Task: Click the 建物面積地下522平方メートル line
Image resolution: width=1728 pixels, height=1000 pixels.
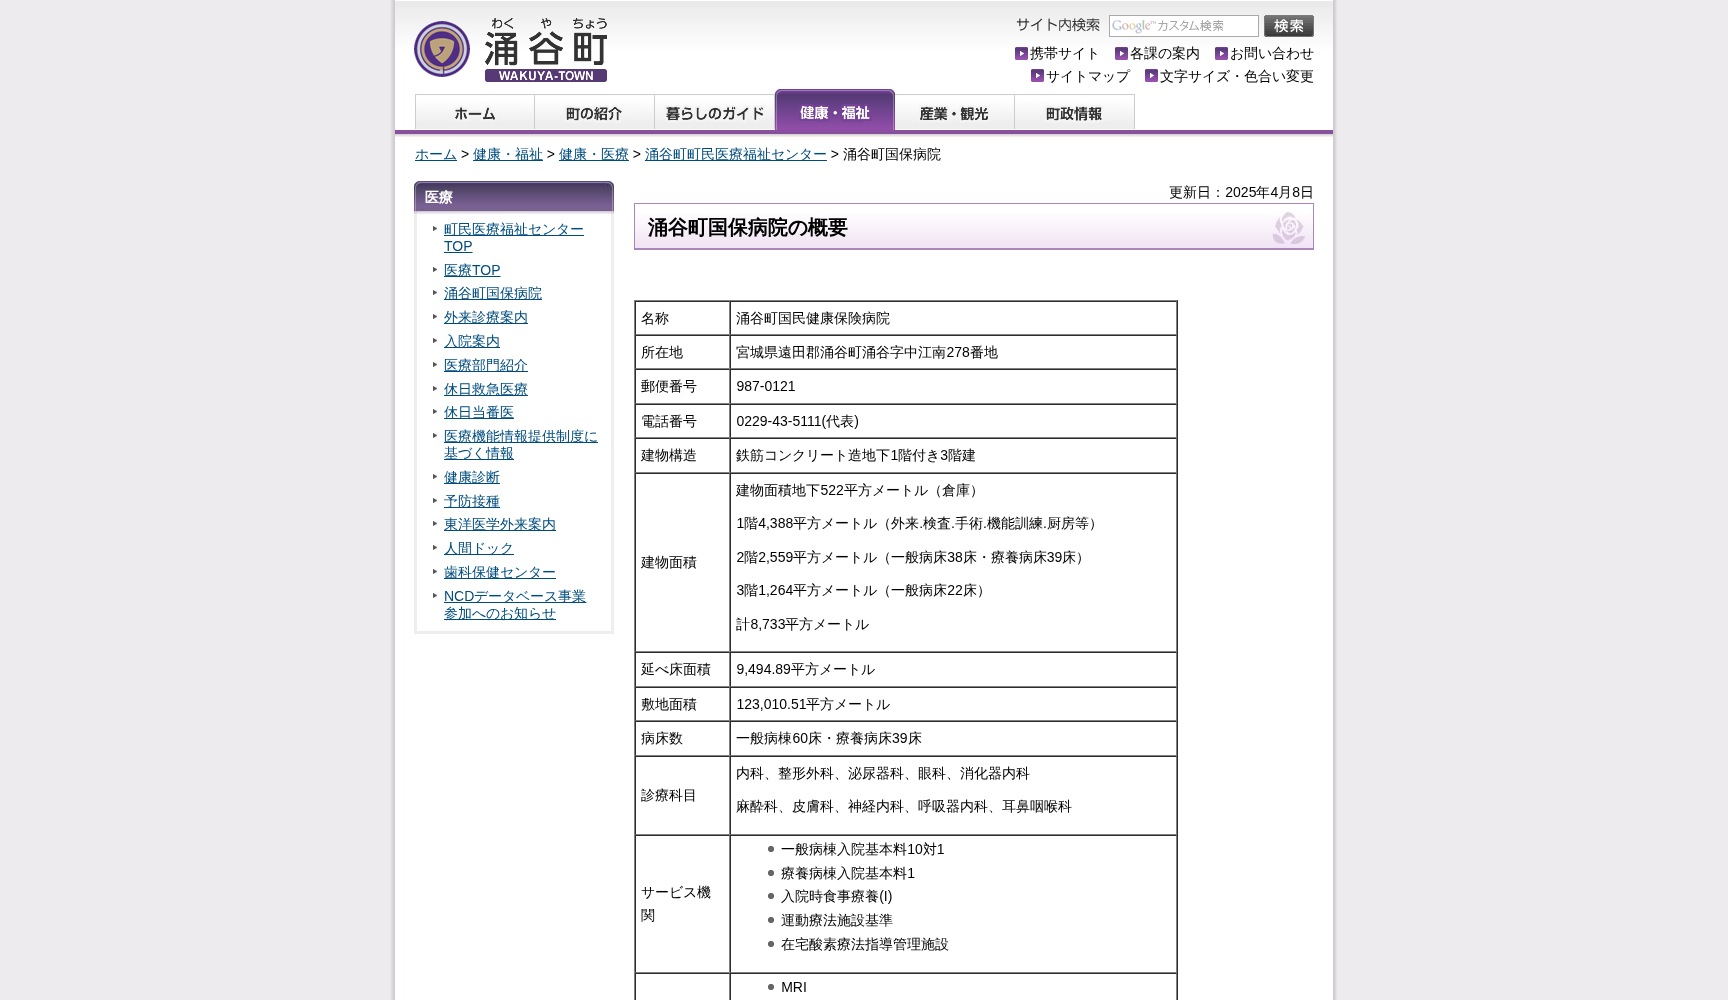Action: [x=859, y=490]
